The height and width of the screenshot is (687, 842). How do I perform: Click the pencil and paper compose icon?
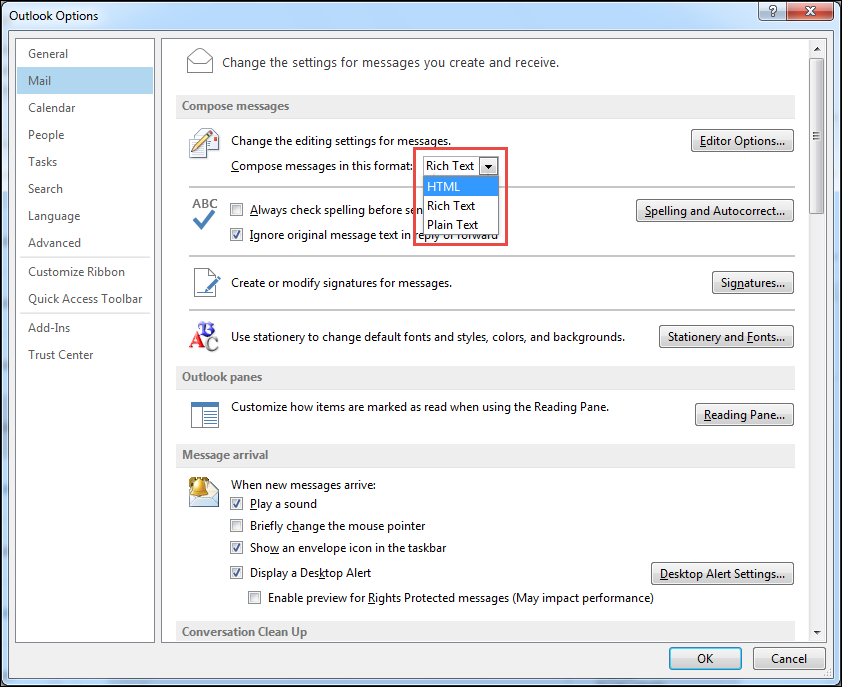click(x=204, y=143)
